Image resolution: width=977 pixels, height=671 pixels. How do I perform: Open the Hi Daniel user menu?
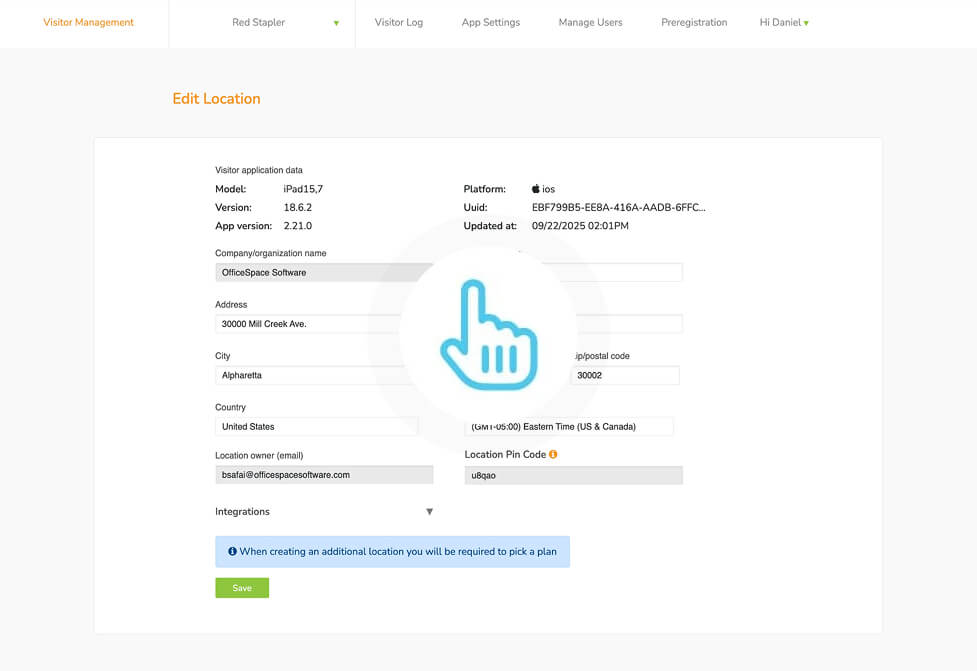click(x=784, y=23)
